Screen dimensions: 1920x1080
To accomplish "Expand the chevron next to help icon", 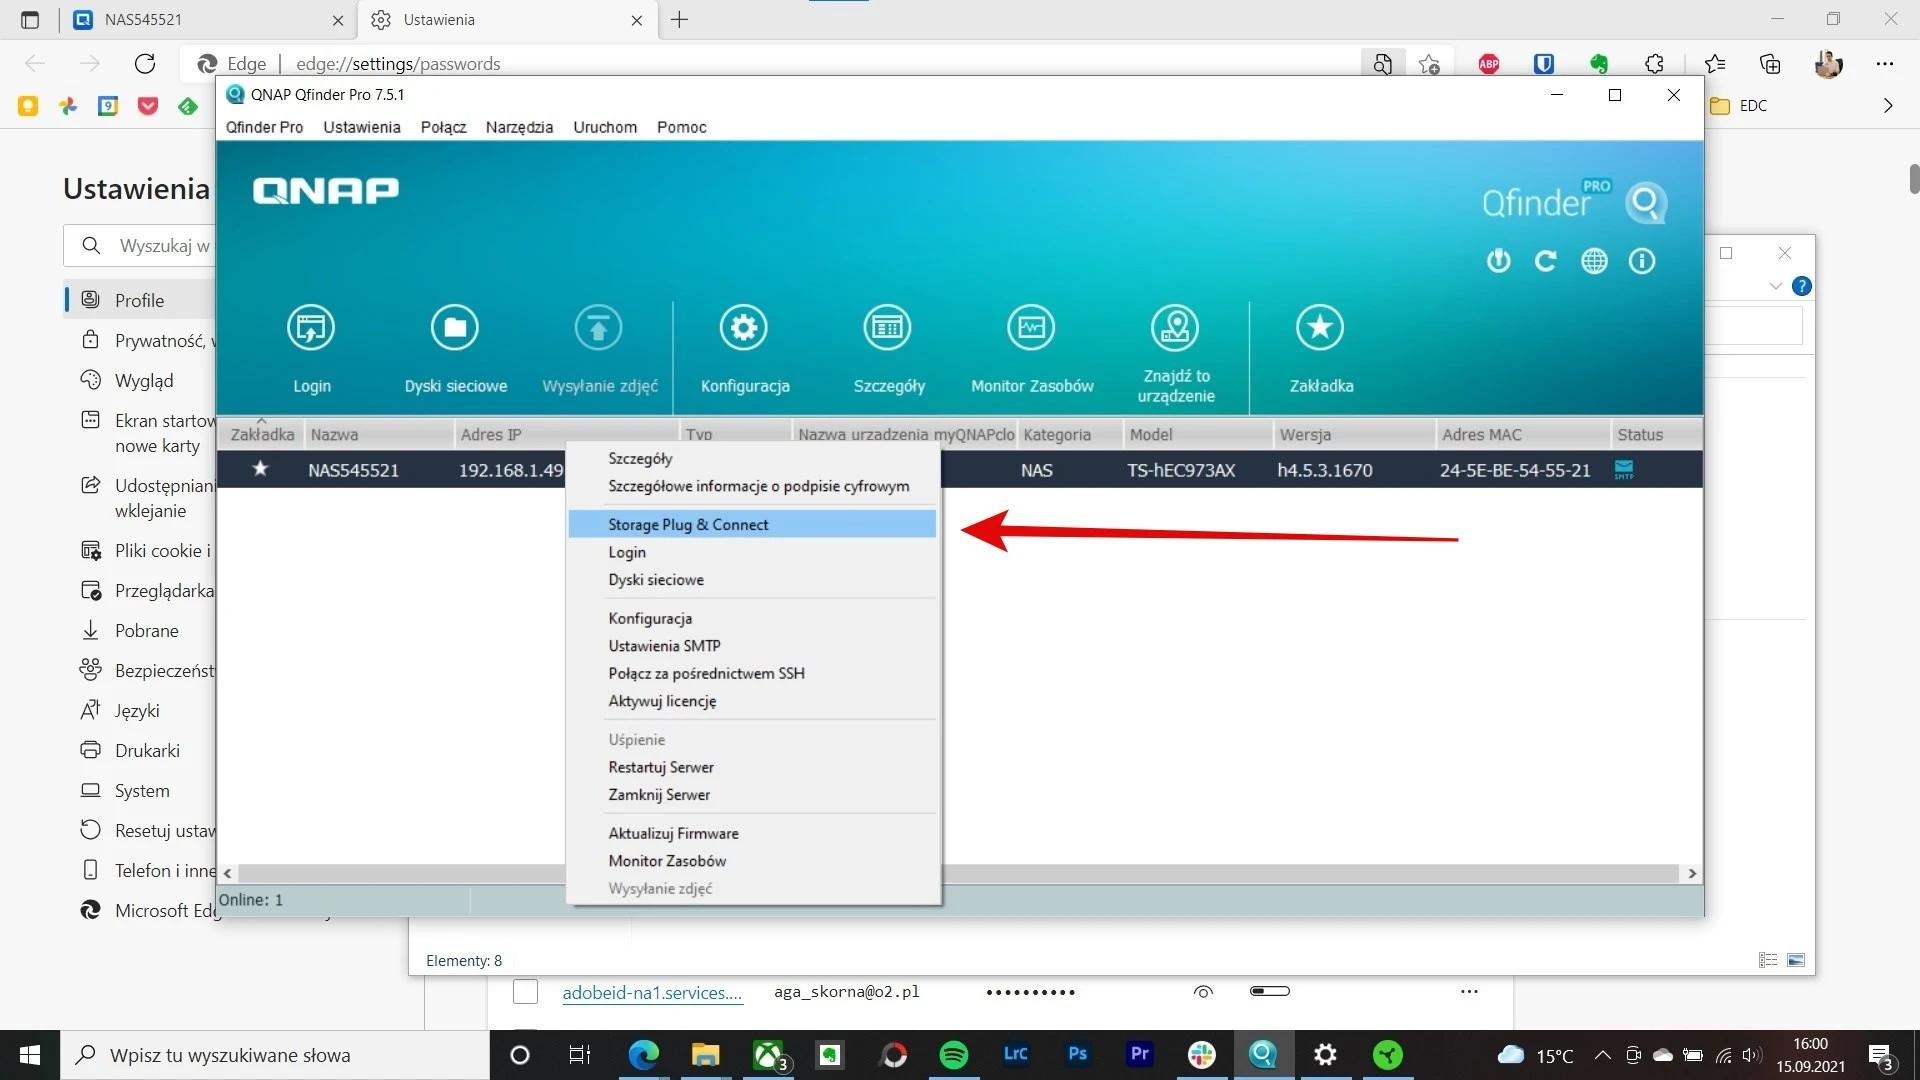I will [1775, 286].
